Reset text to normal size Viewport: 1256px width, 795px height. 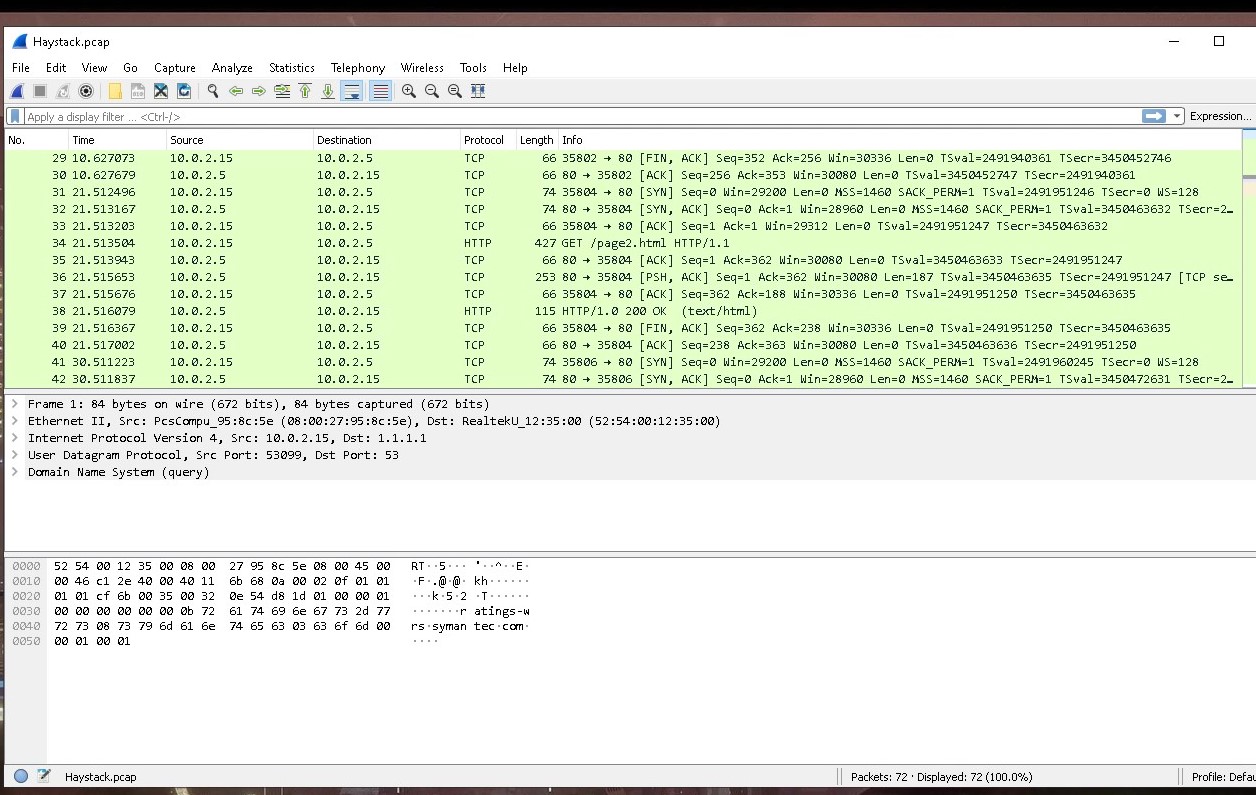click(x=455, y=91)
